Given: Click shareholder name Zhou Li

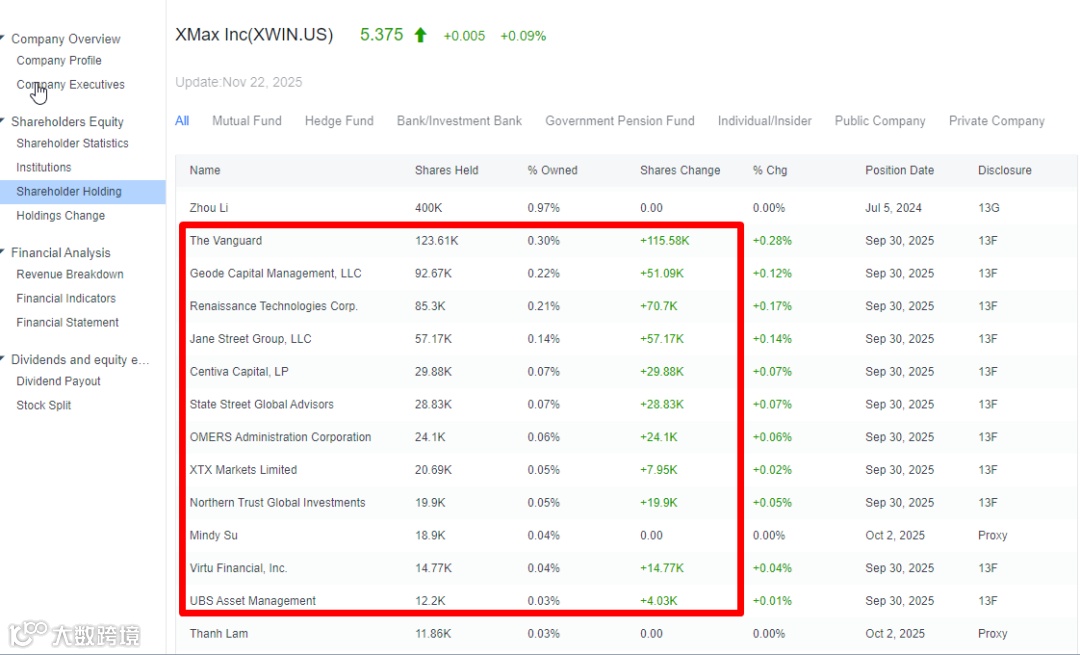Looking at the screenshot, I should (x=209, y=207).
